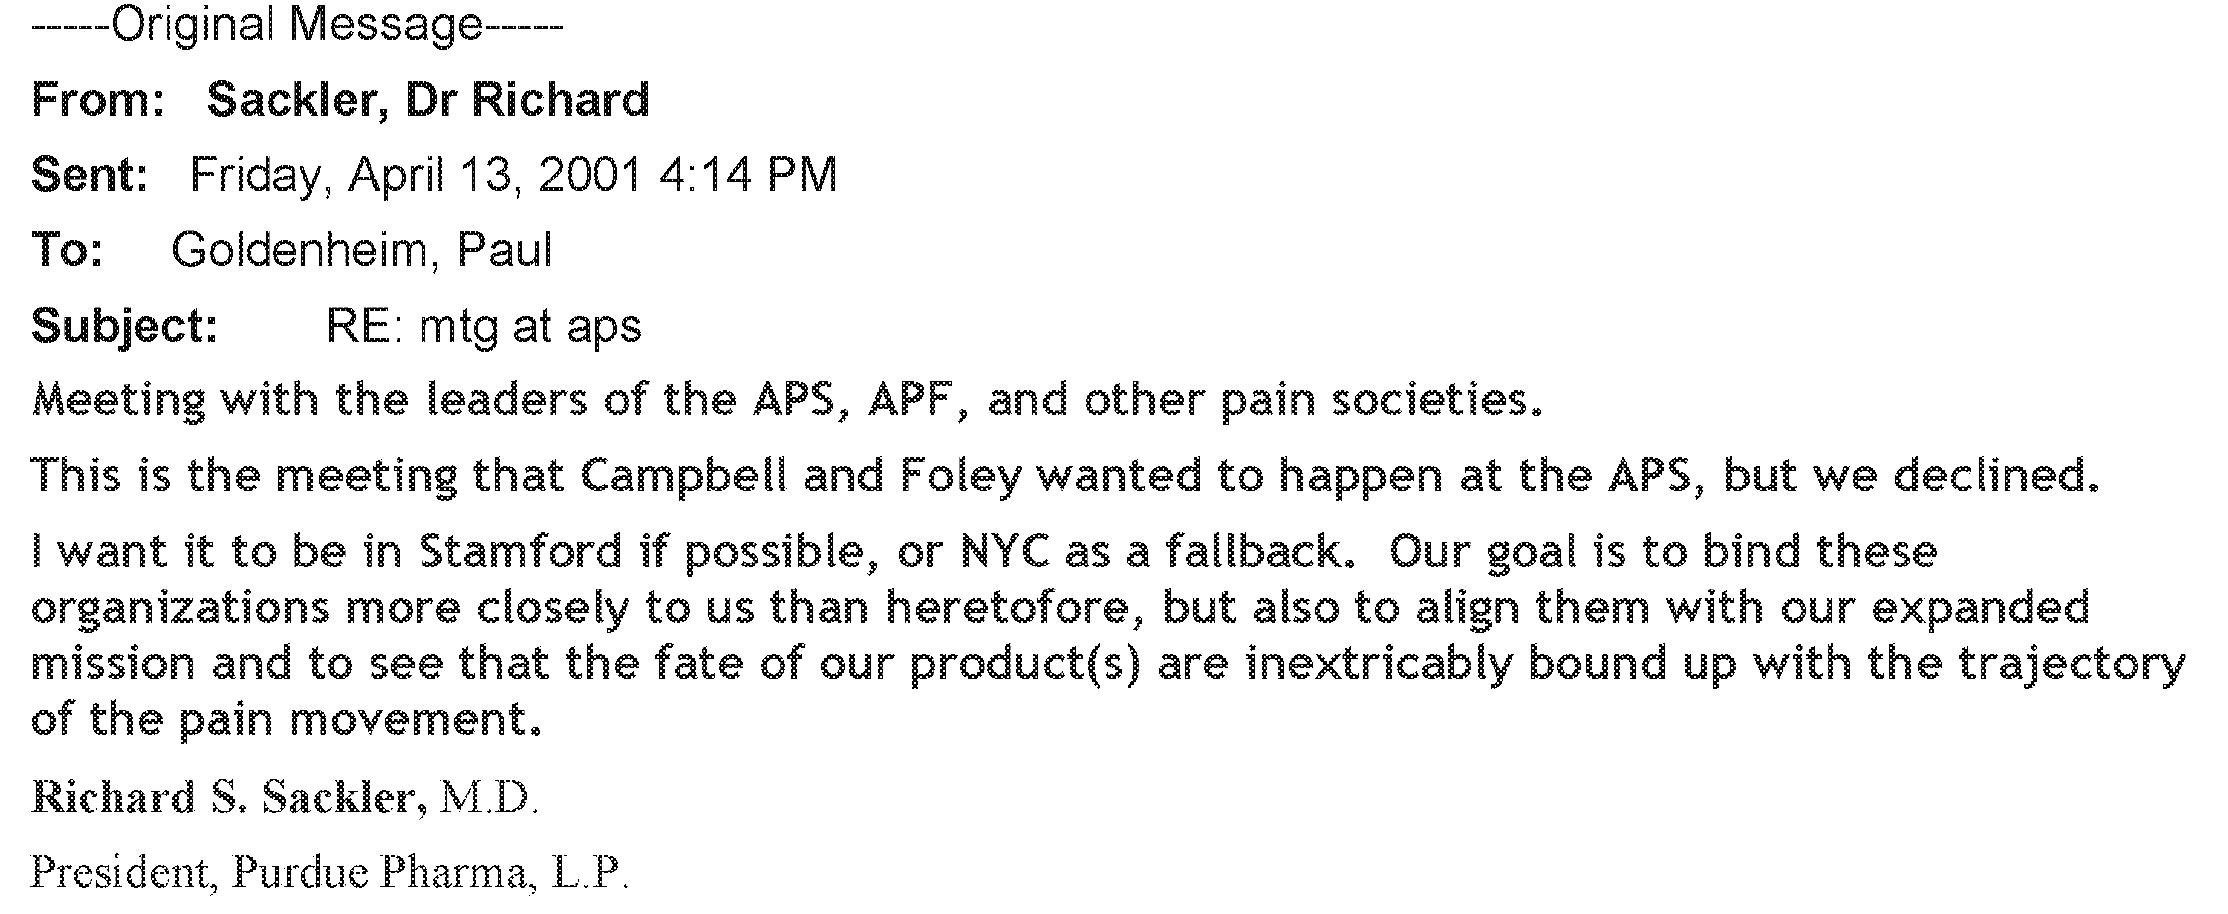Click the word "Stamford" in the body
This screenshot has width=2228, height=914.
click(520, 552)
